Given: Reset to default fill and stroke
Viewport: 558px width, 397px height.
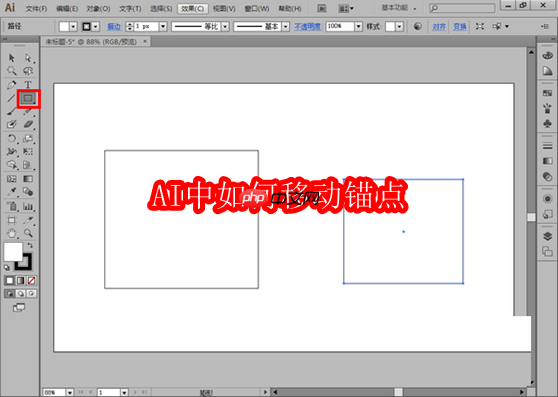Looking at the screenshot, I should 7,268.
